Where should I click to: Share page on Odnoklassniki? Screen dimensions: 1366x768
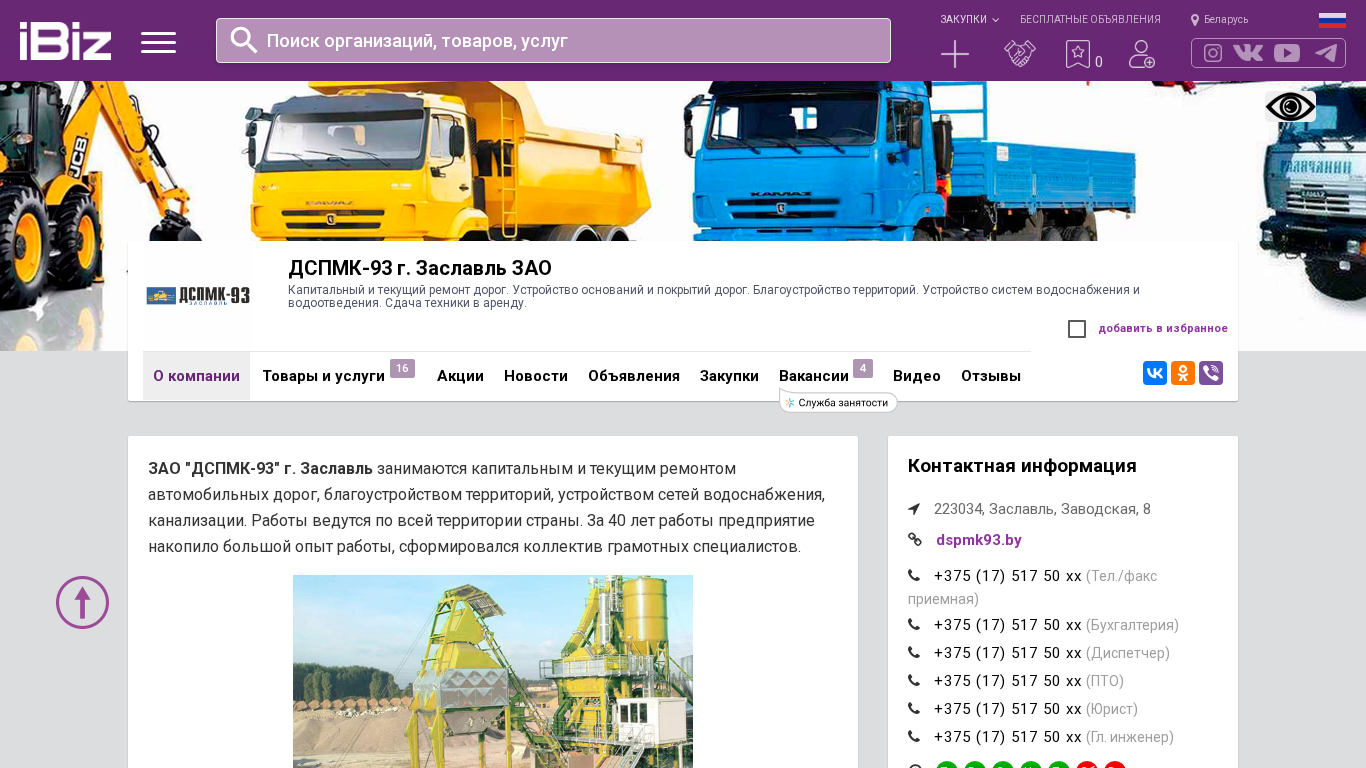1183,373
